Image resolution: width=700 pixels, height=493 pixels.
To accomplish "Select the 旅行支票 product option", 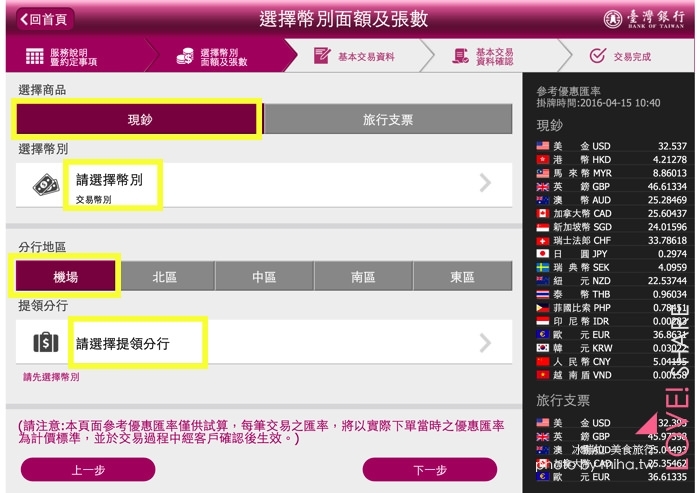I will pos(388,119).
